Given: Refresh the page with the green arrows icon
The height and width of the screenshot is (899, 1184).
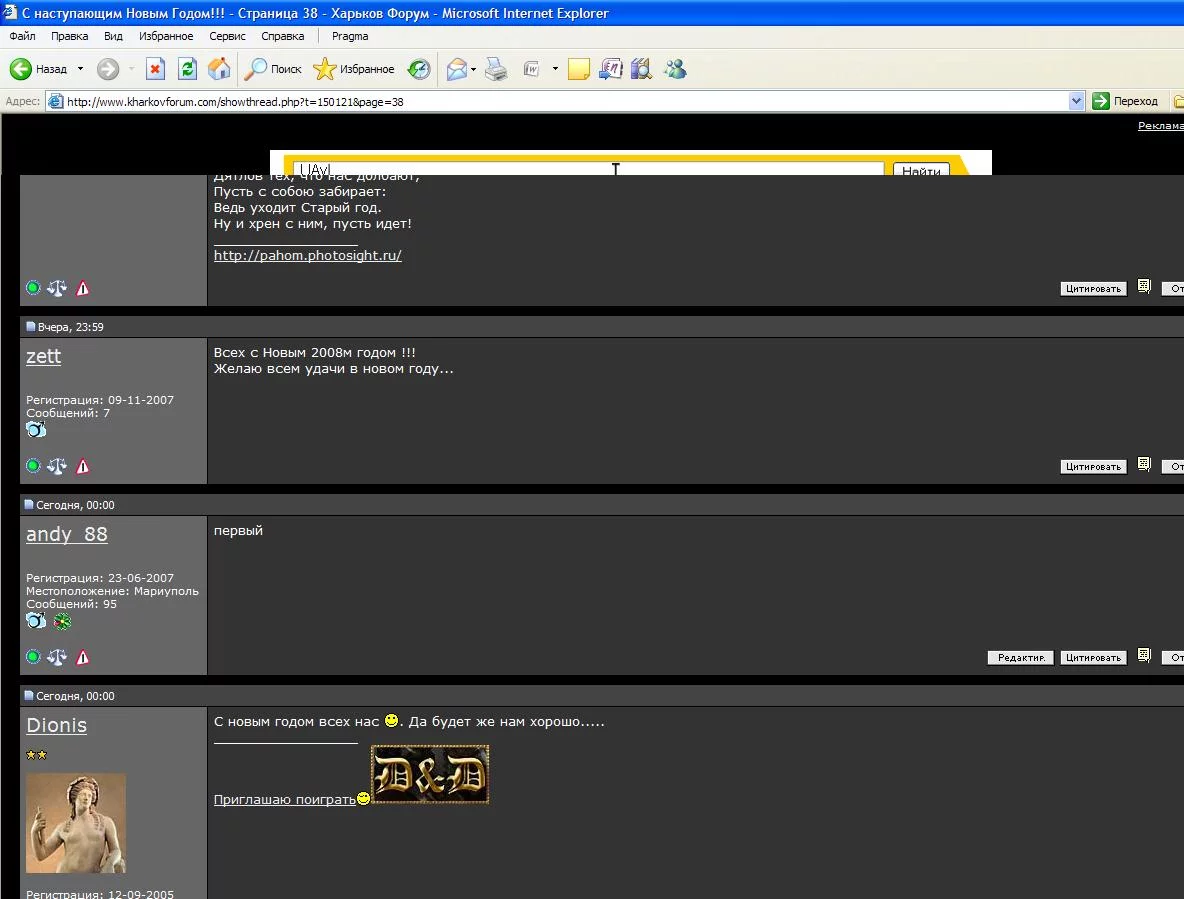Looking at the screenshot, I should click(187, 69).
